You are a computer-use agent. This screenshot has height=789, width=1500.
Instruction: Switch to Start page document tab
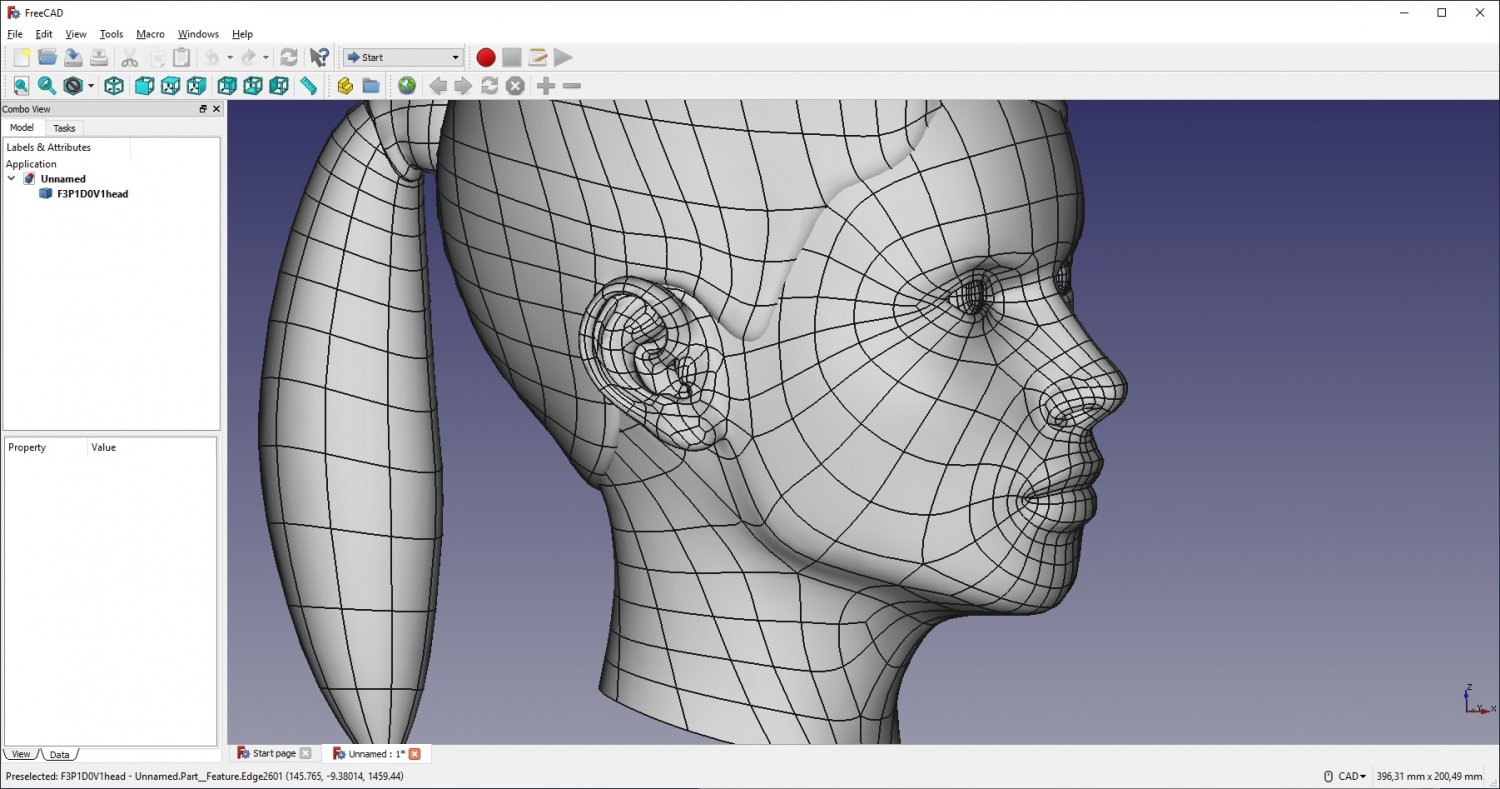pos(273,753)
